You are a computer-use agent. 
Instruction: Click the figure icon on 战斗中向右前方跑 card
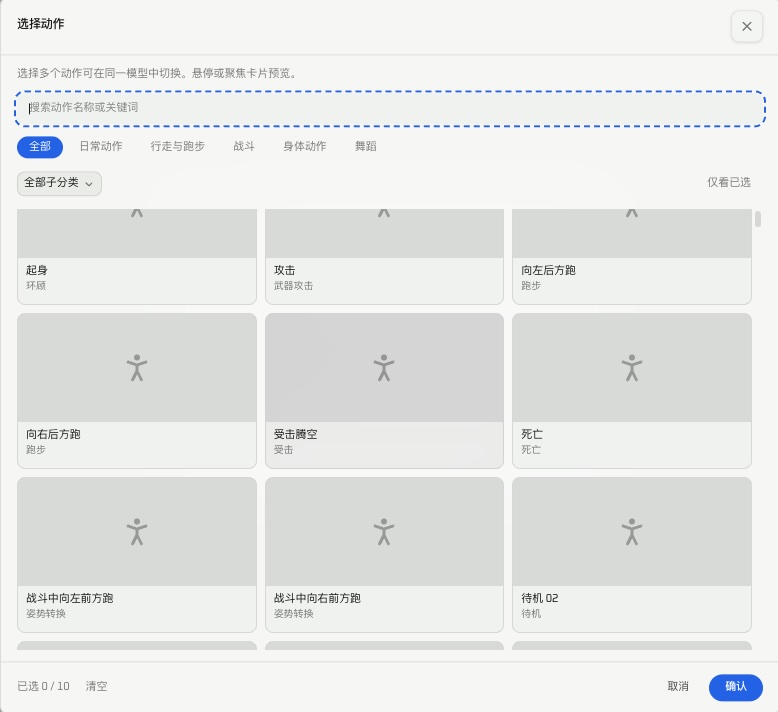point(384,532)
